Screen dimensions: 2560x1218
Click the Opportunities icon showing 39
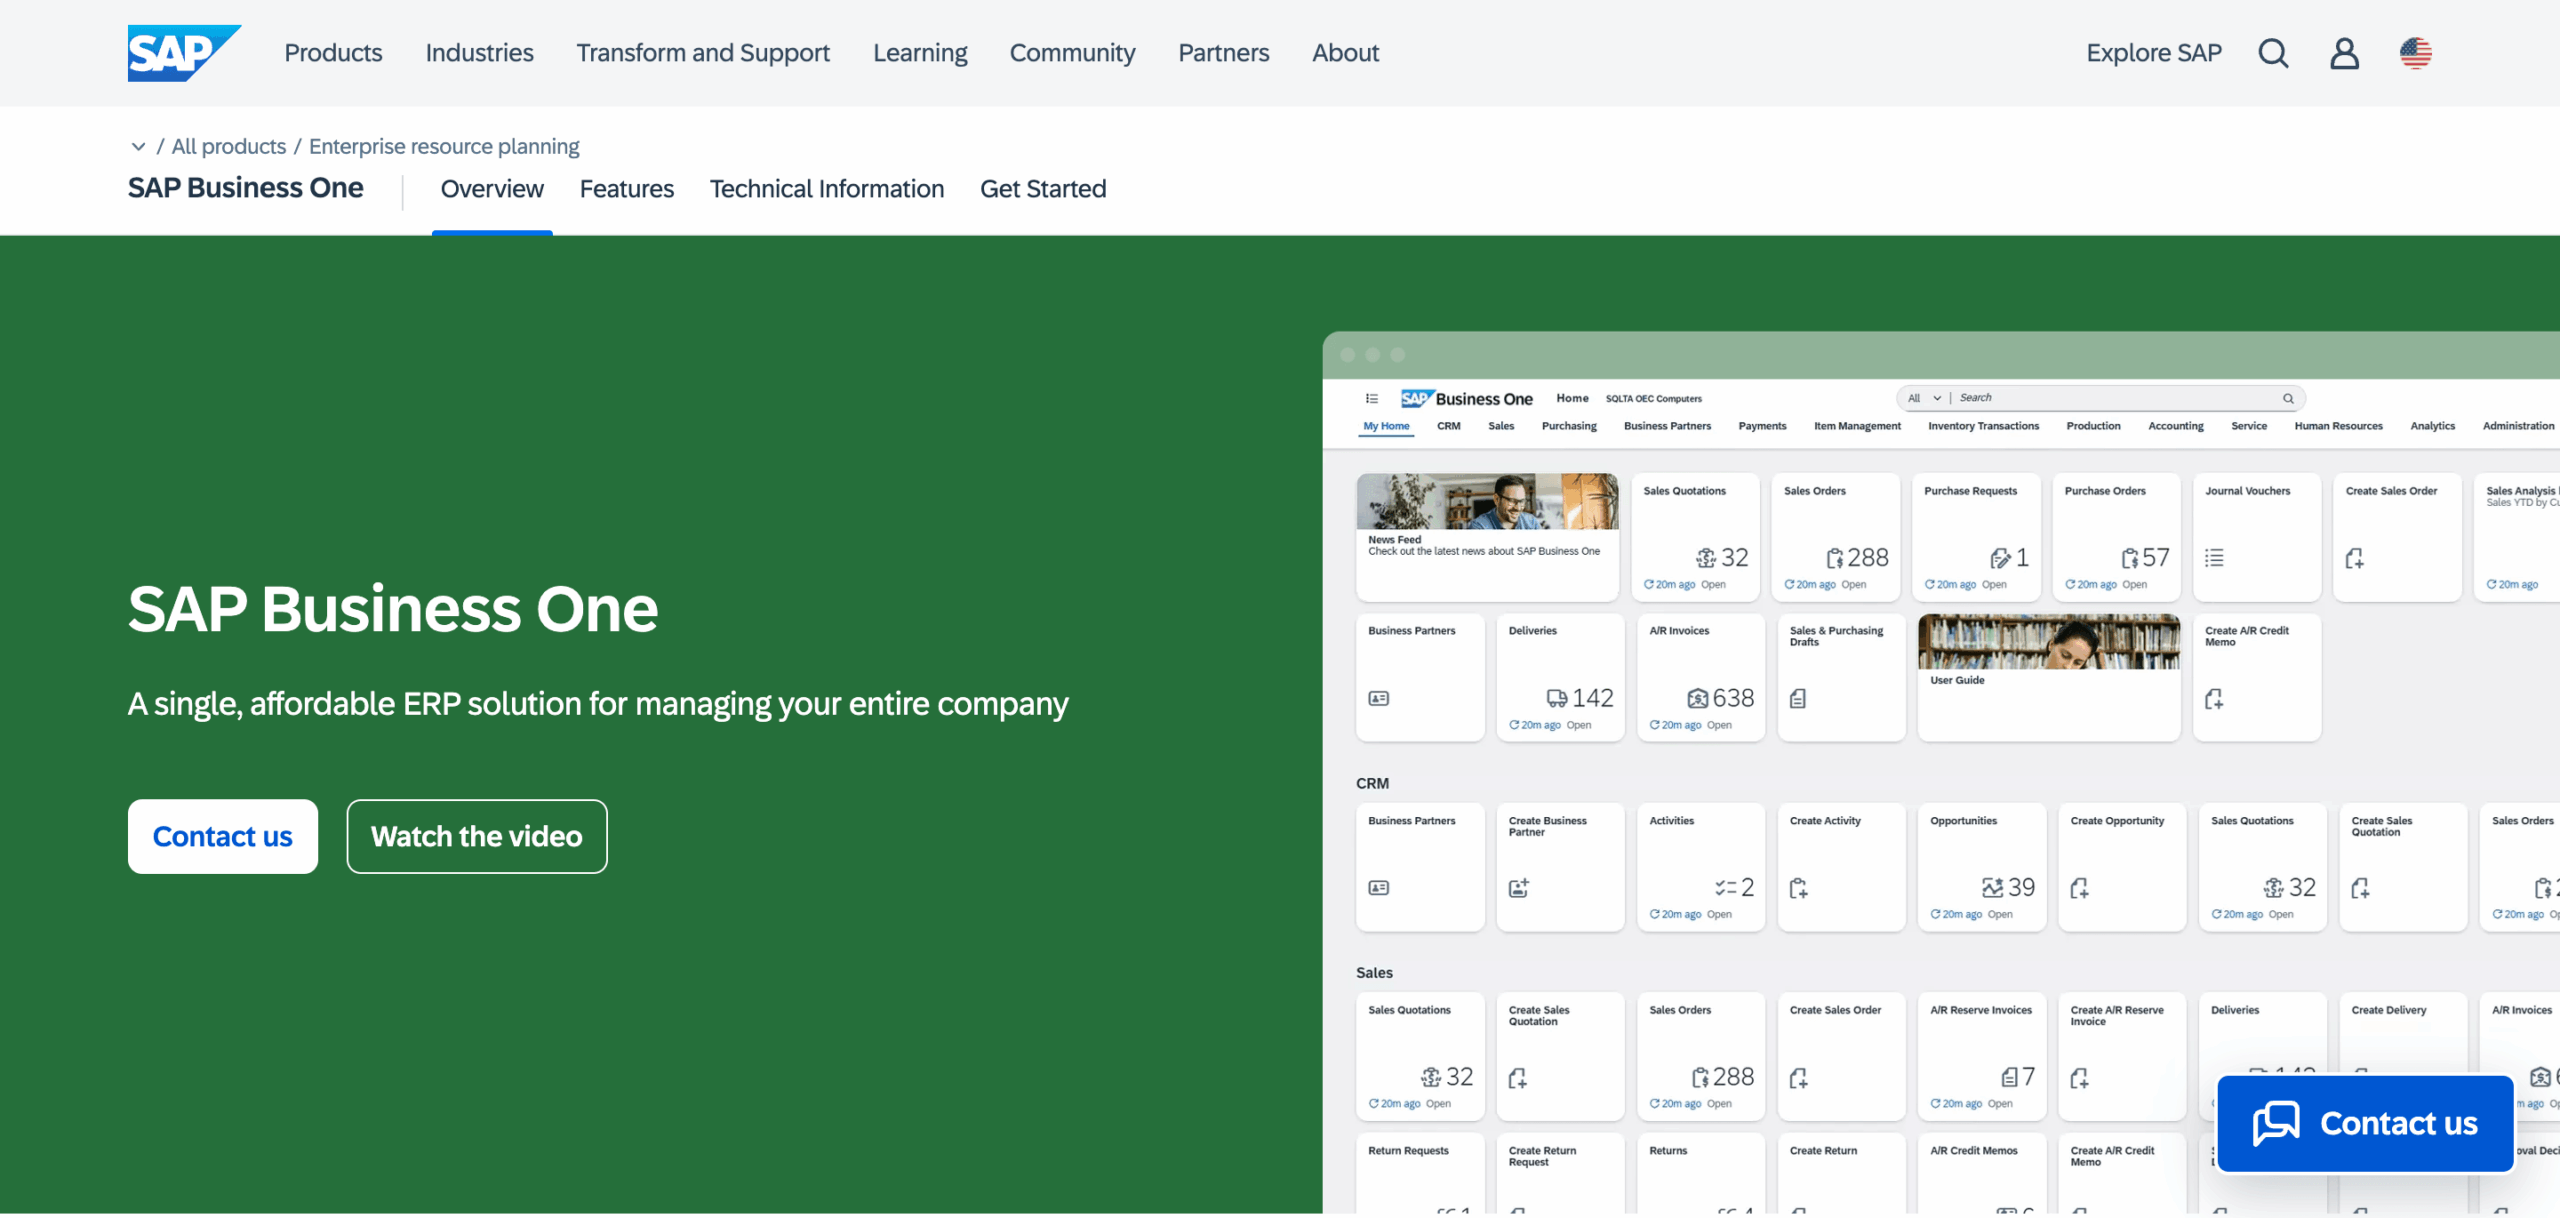(x=1993, y=888)
